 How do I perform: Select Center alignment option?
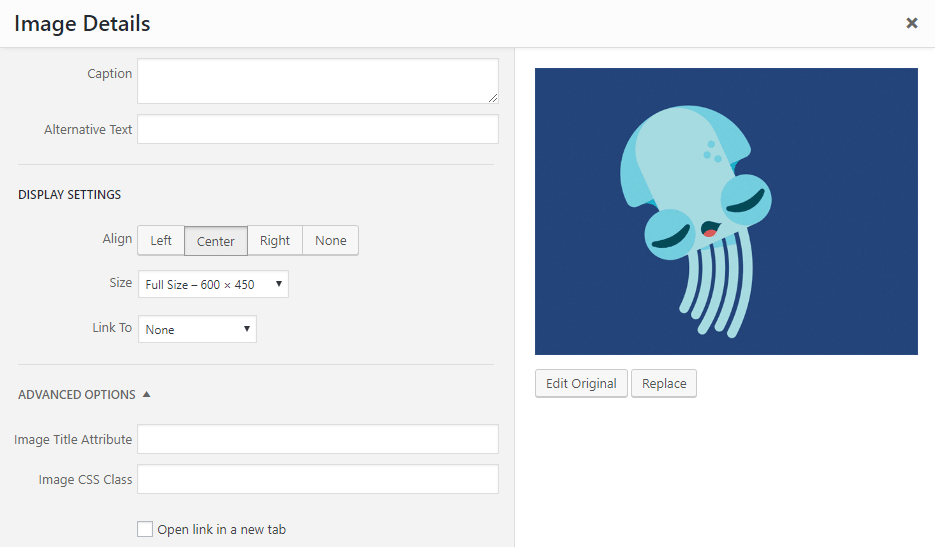coord(216,241)
